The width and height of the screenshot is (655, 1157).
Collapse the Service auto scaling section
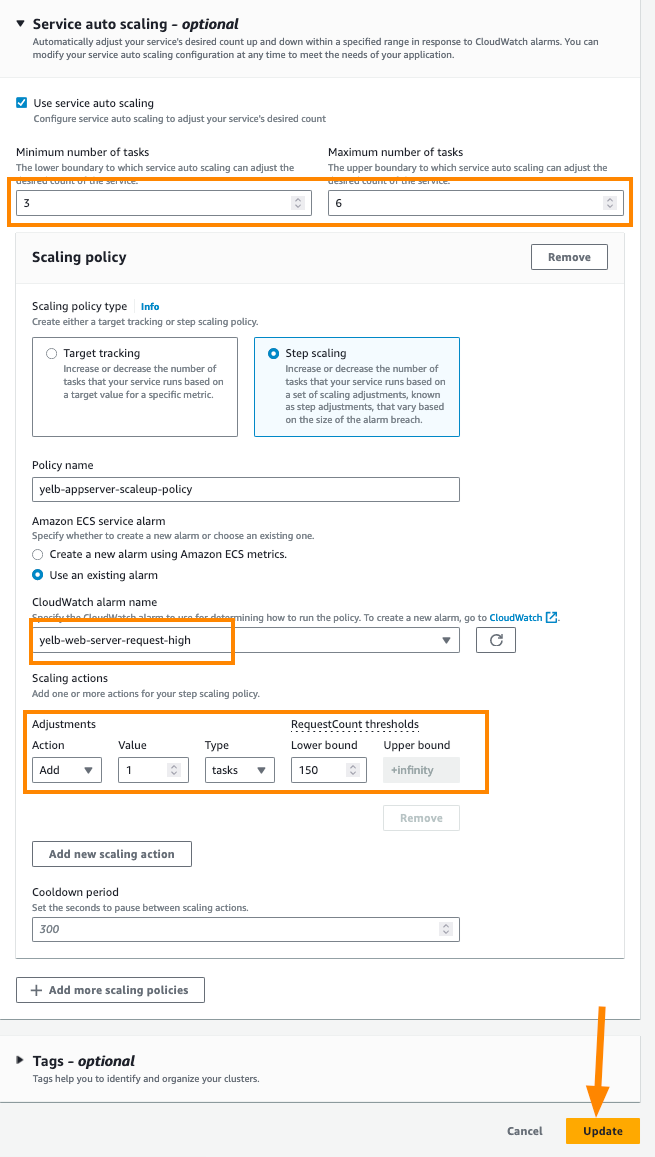tap(22, 24)
